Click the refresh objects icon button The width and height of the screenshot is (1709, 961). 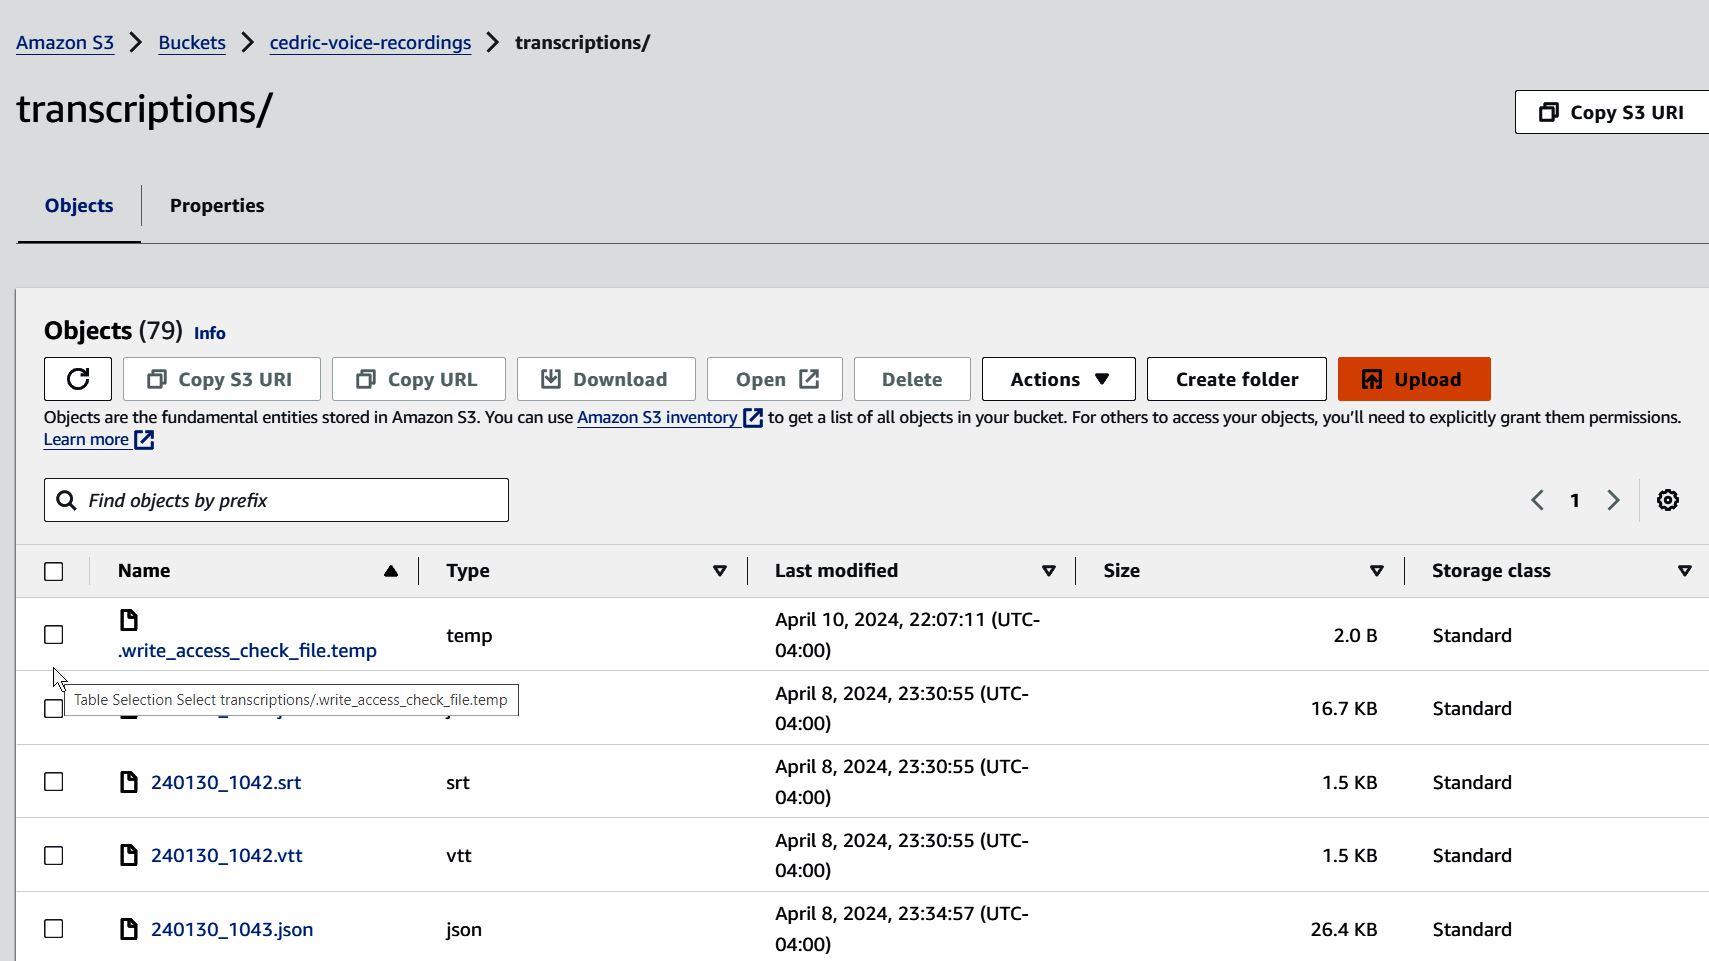[77, 379]
